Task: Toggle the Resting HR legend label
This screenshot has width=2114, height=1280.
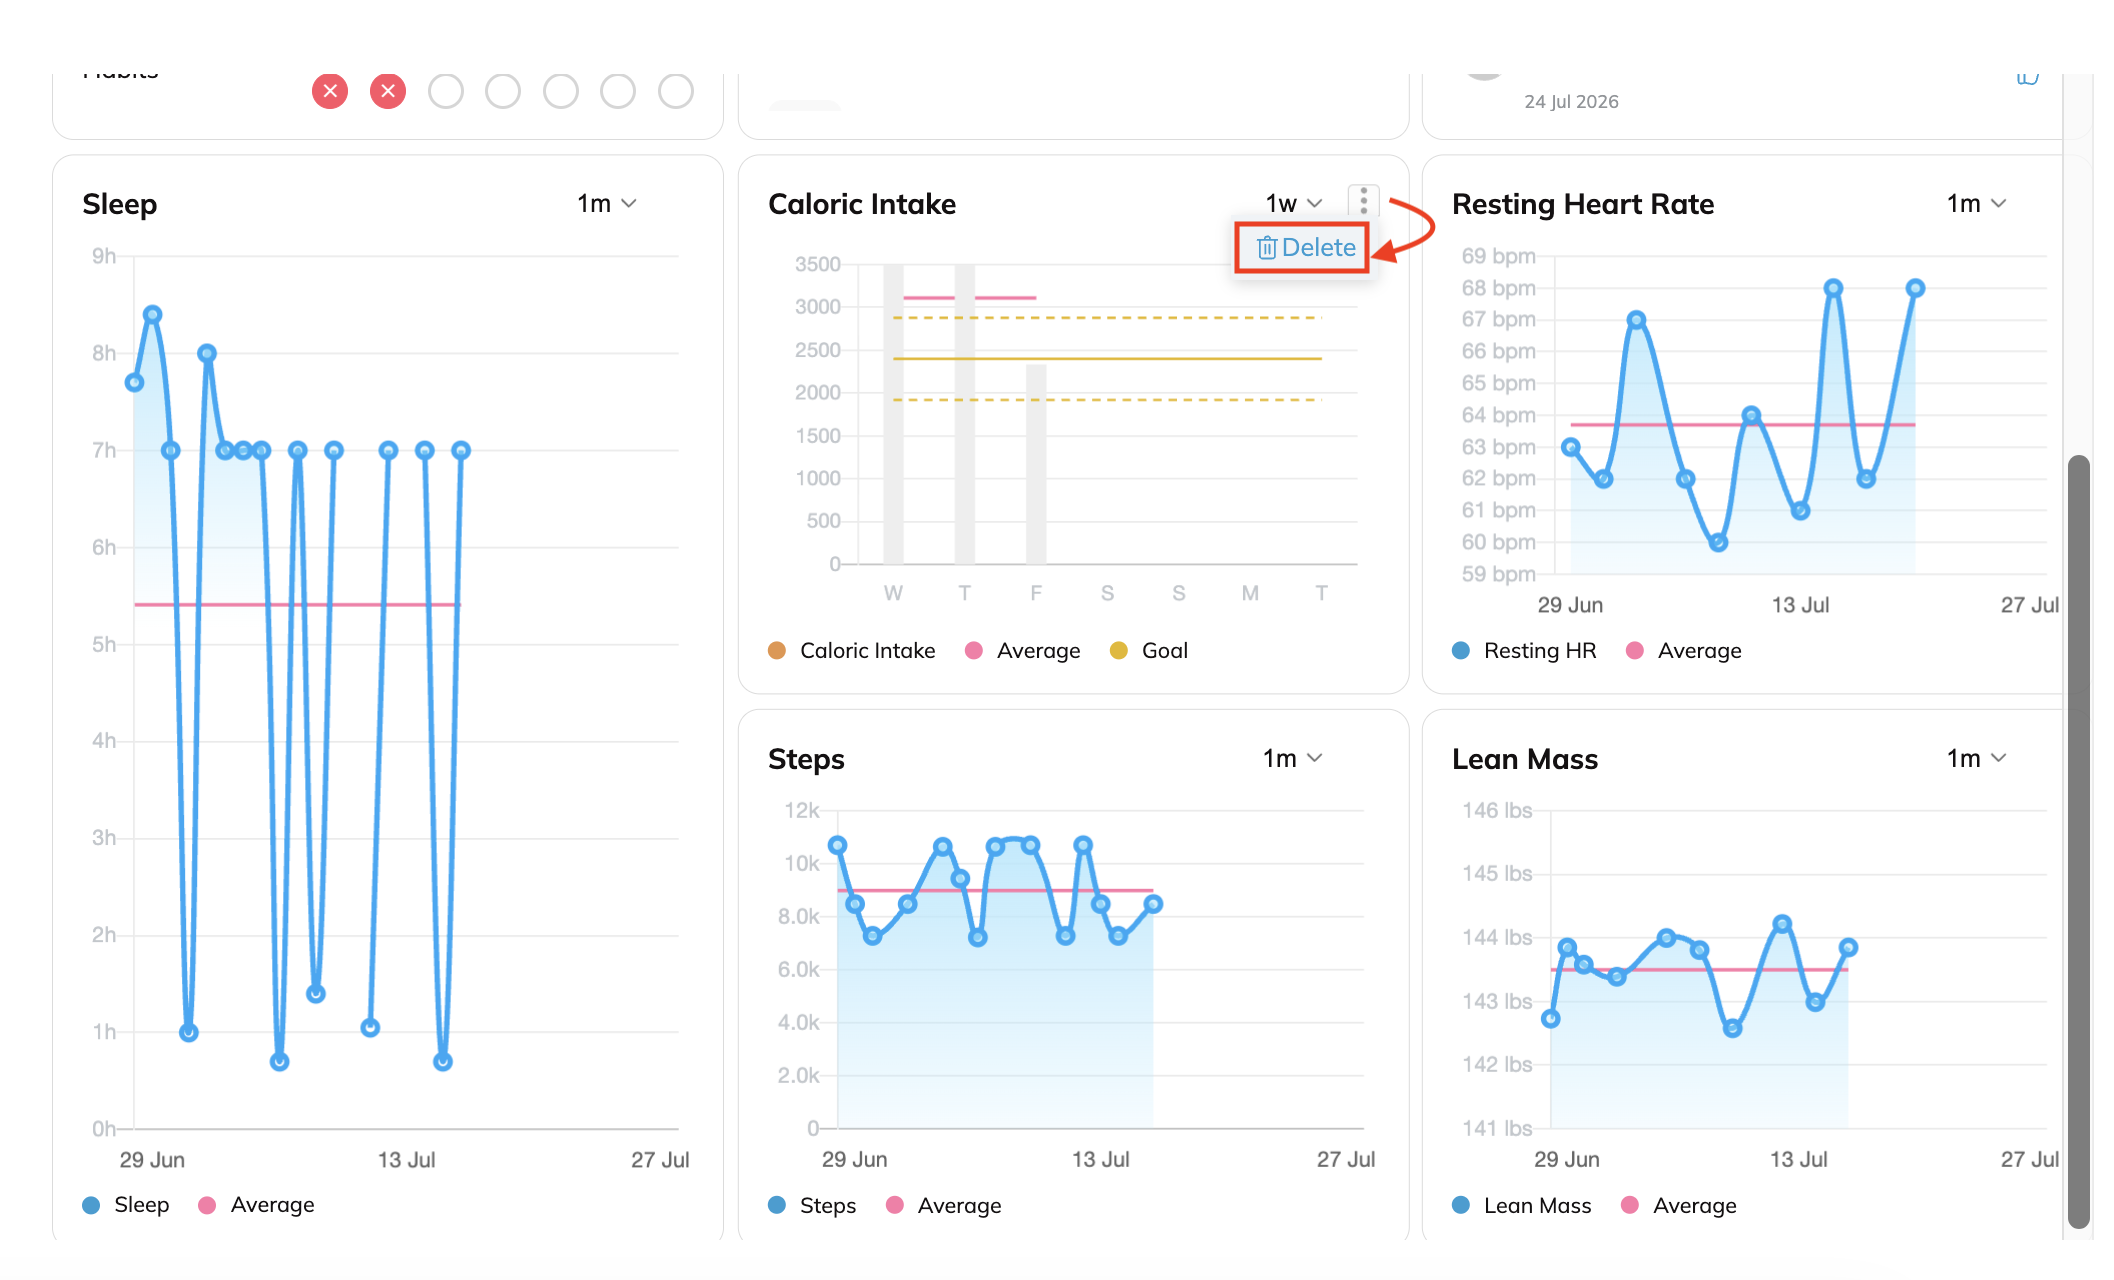Action: (x=1540, y=651)
